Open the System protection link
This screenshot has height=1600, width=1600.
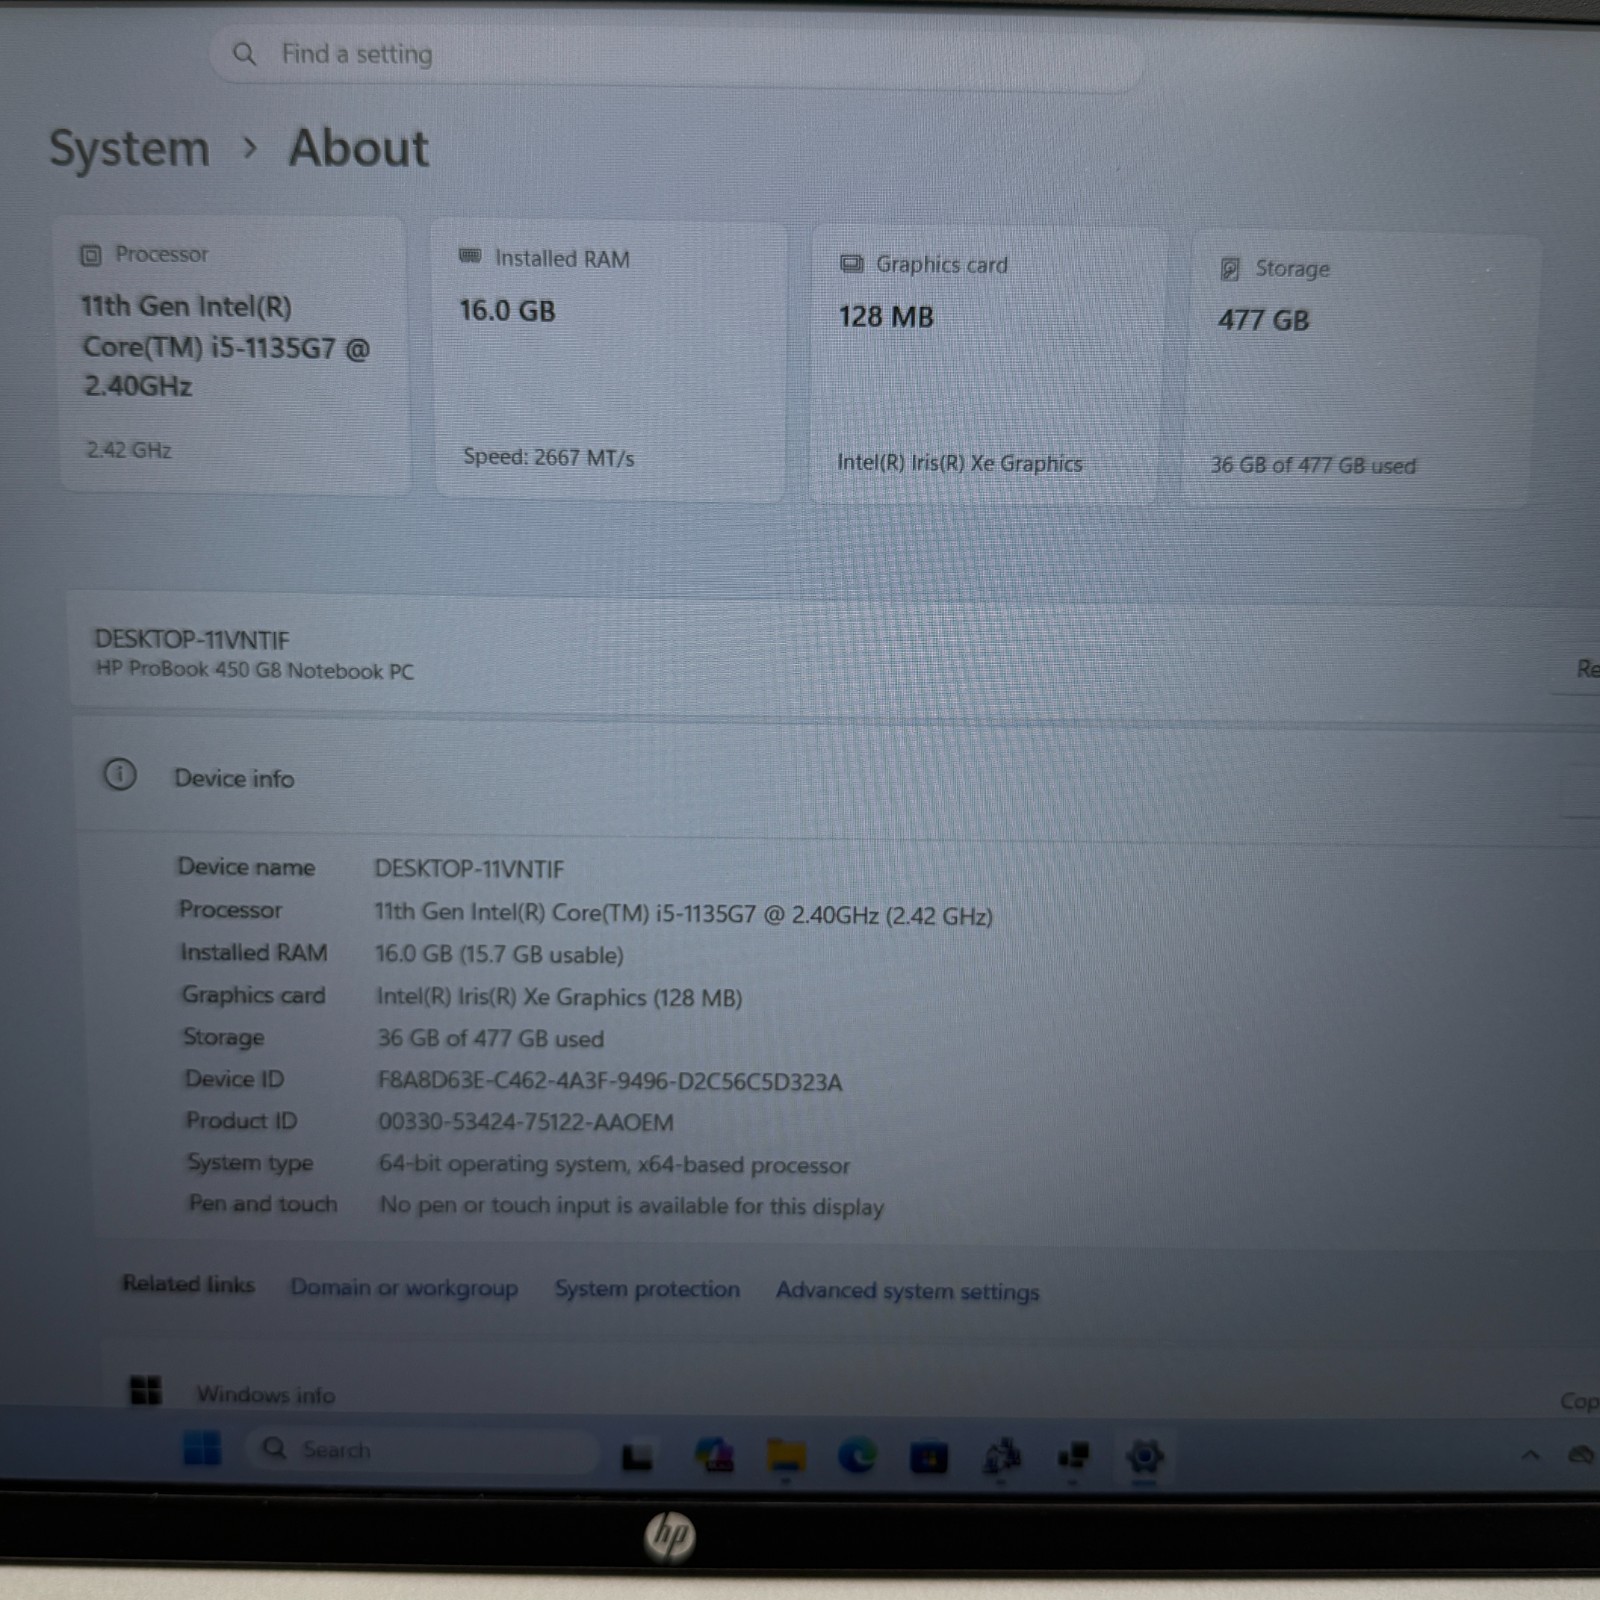pyautogui.click(x=647, y=1290)
